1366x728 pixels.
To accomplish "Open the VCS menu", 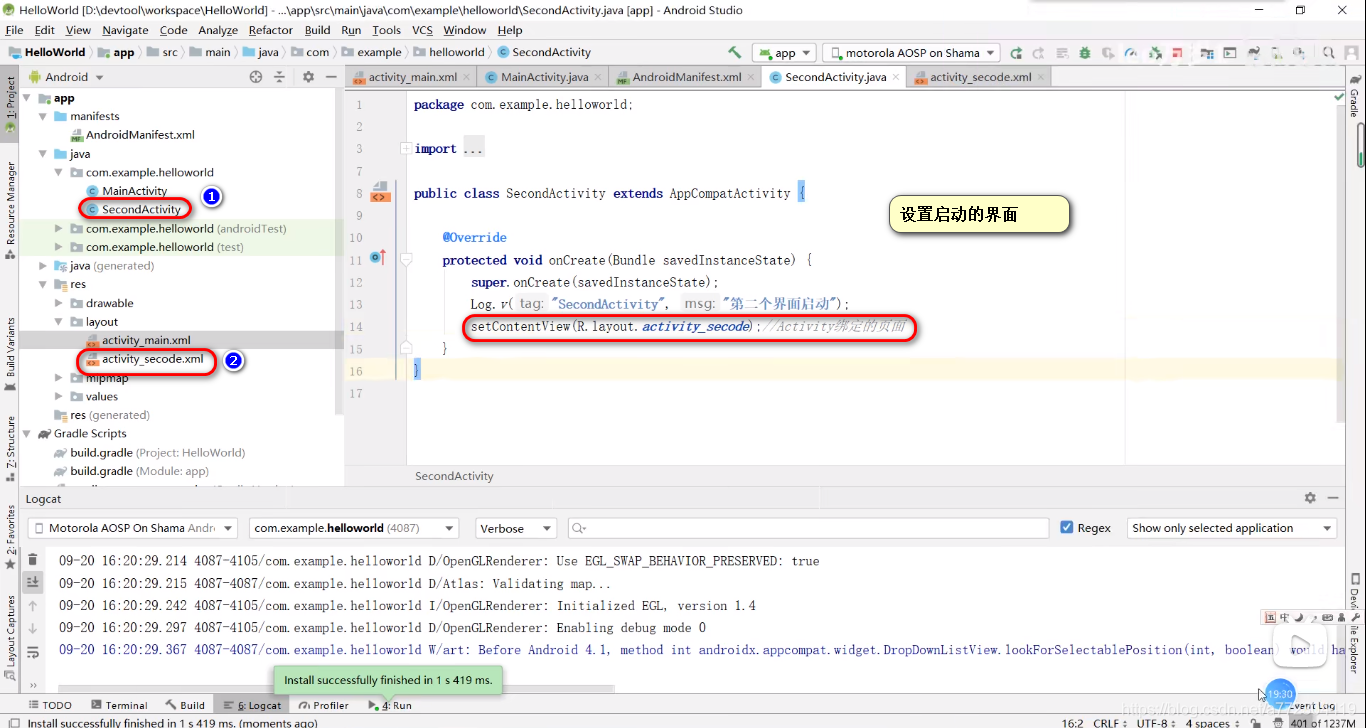I will 422,30.
